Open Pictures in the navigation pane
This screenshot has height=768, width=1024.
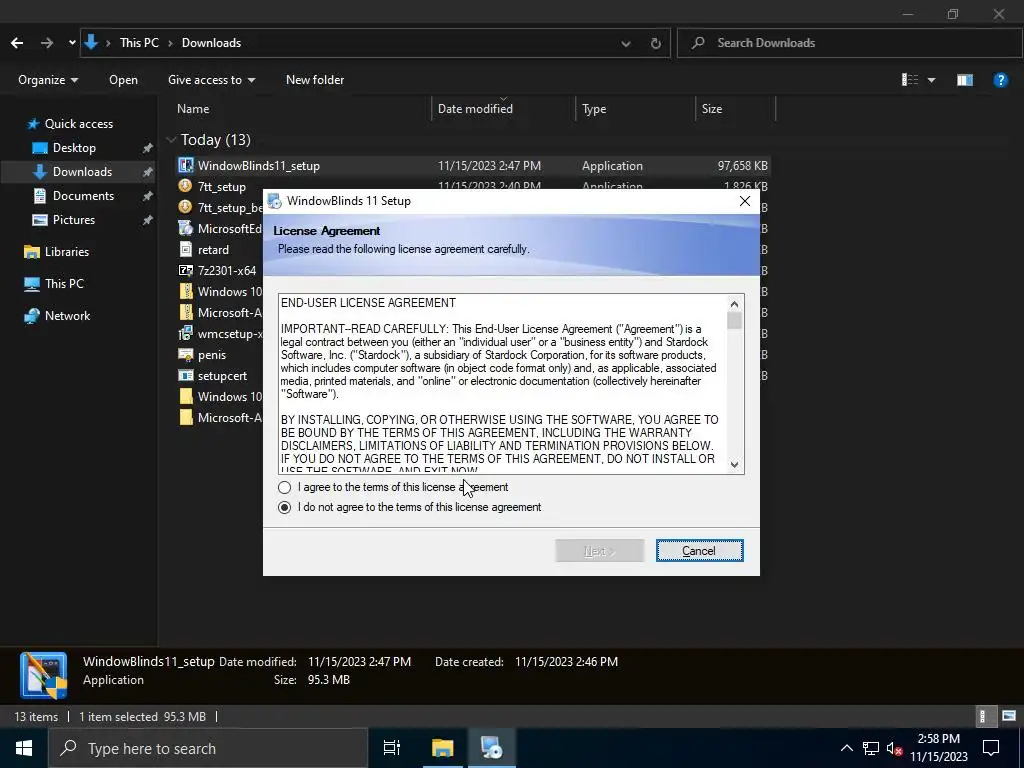(x=74, y=220)
